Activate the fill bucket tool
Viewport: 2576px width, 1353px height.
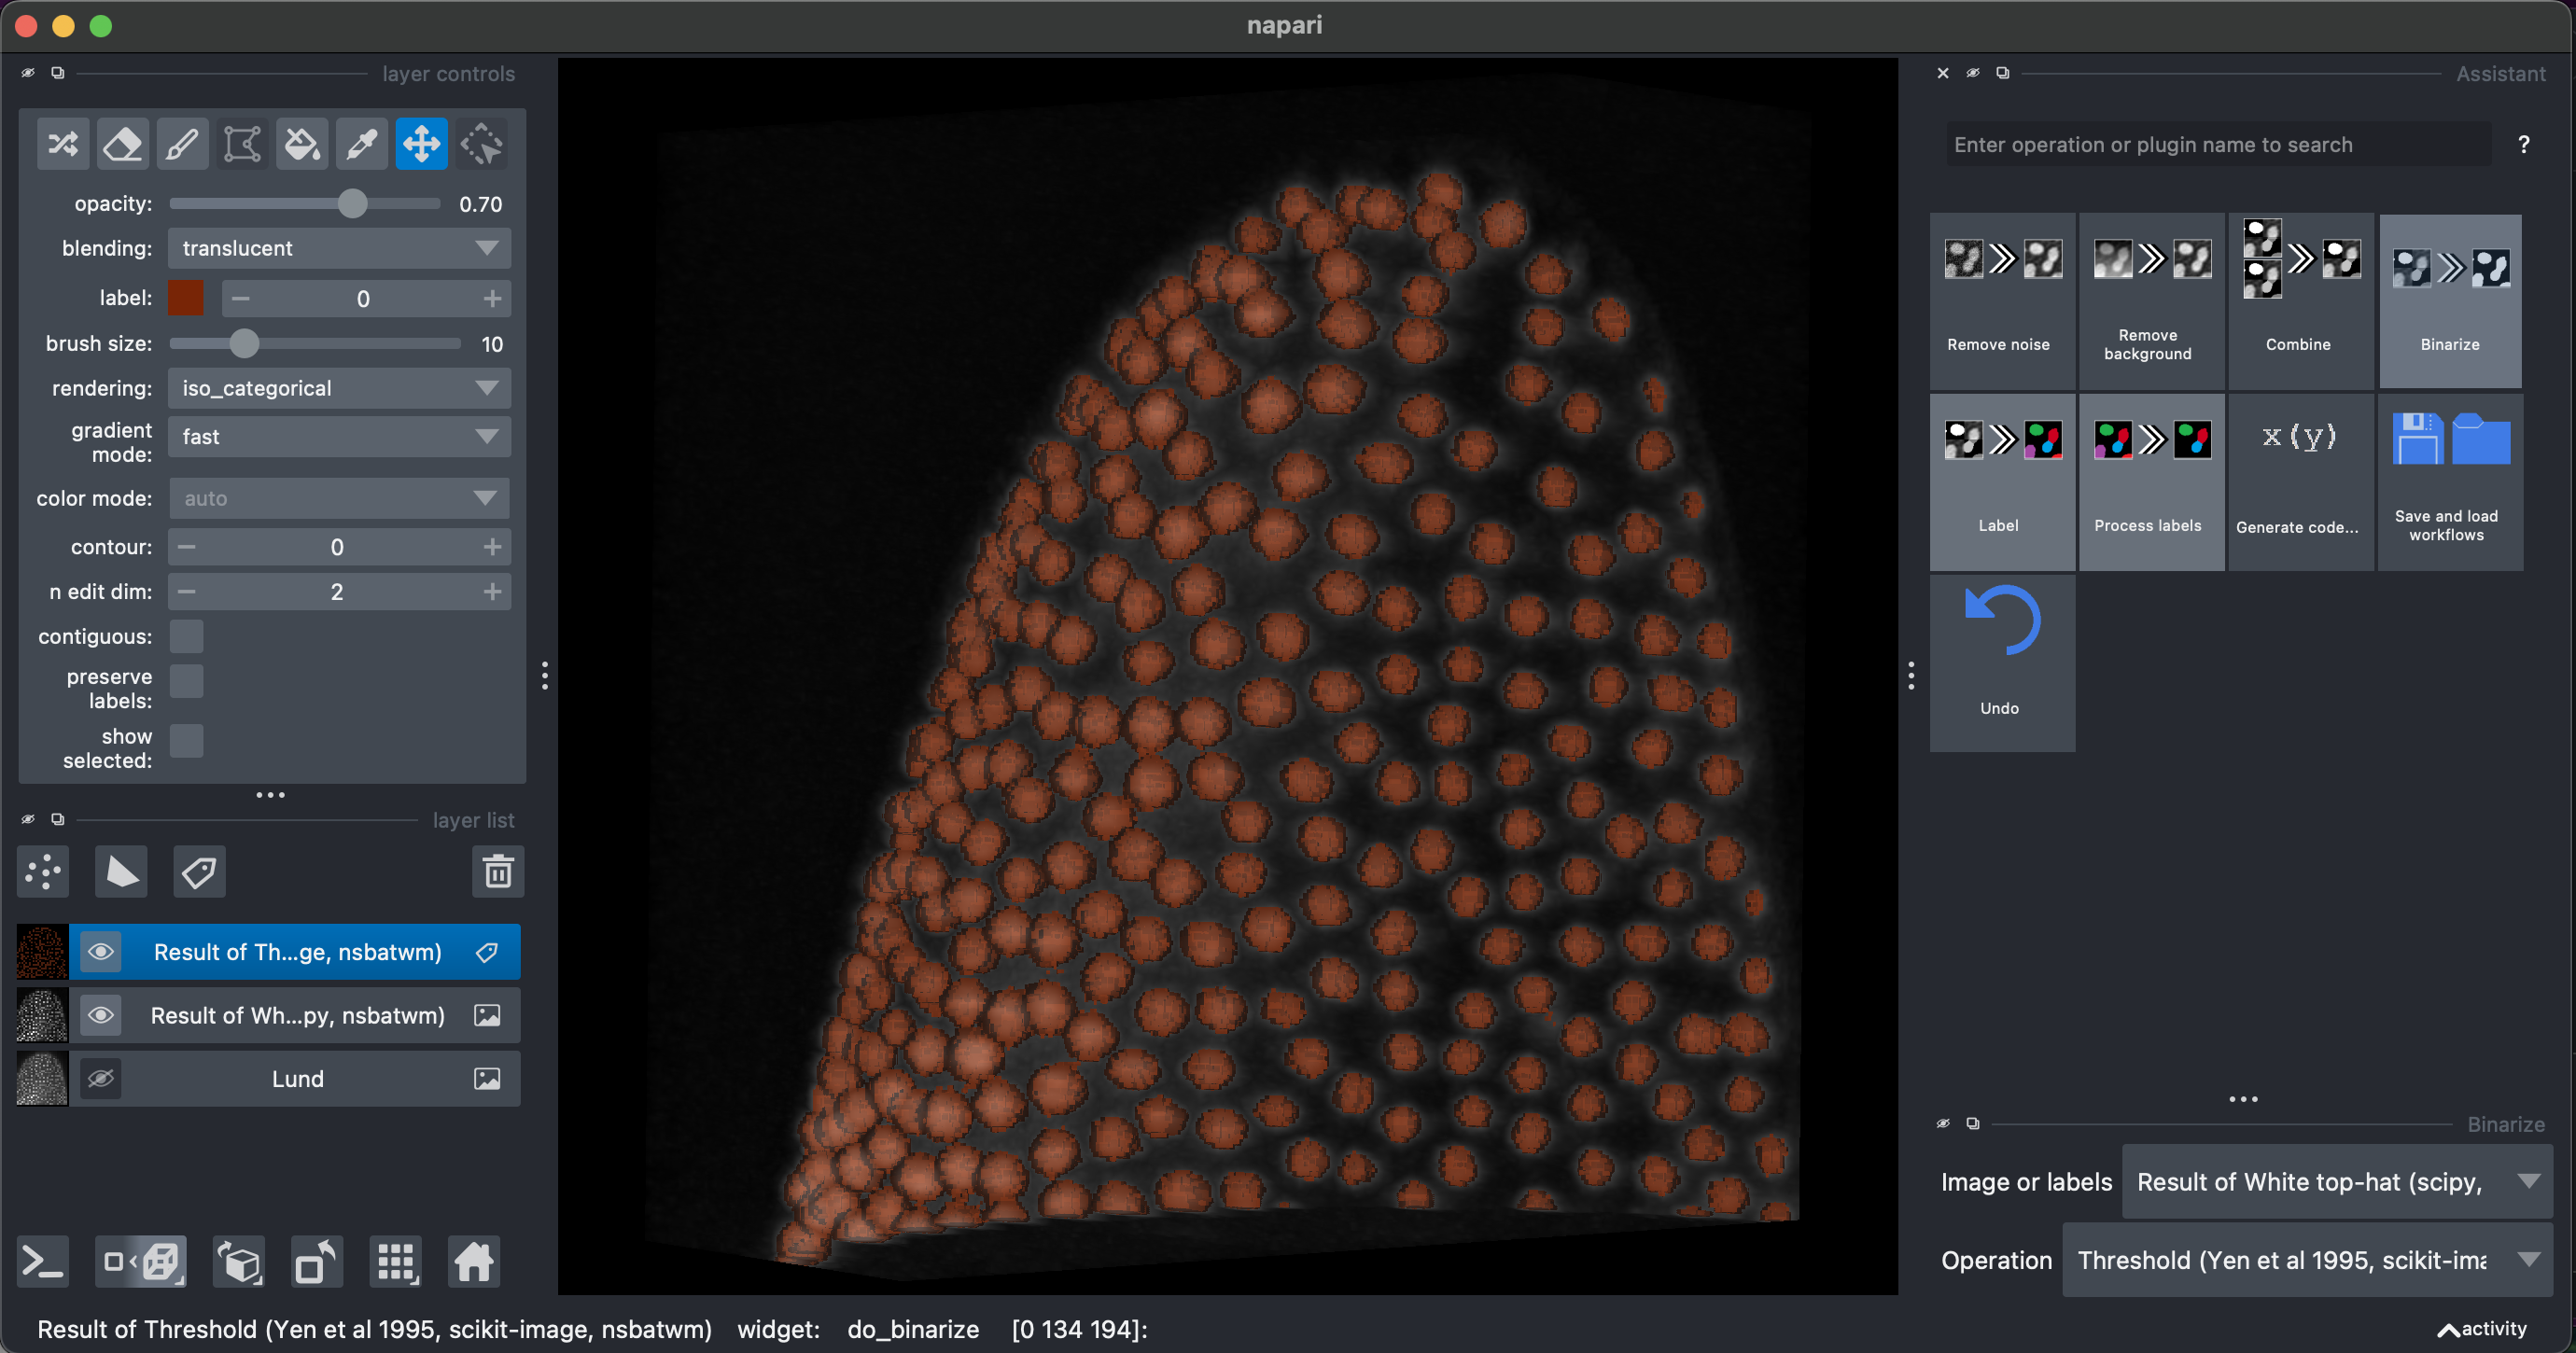302,144
